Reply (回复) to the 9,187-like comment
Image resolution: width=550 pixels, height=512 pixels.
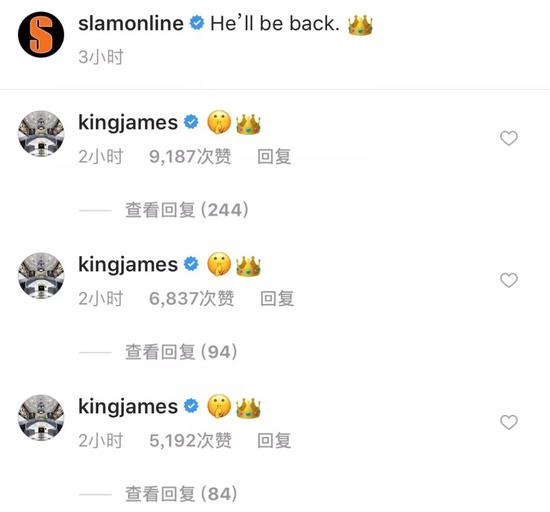274,156
